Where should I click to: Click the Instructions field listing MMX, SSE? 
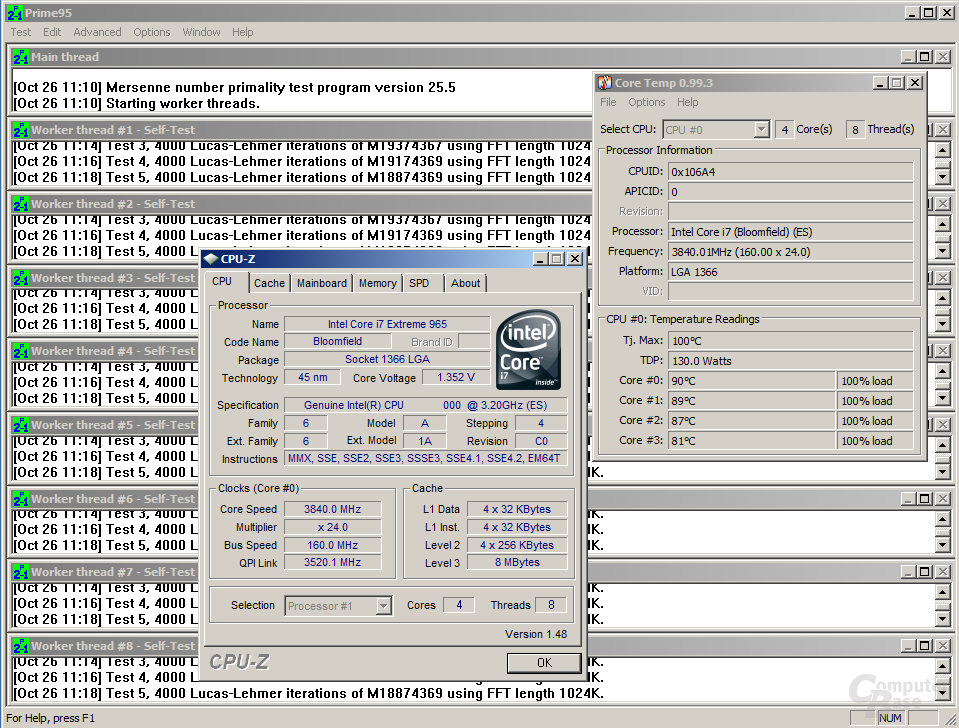pos(425,458)
